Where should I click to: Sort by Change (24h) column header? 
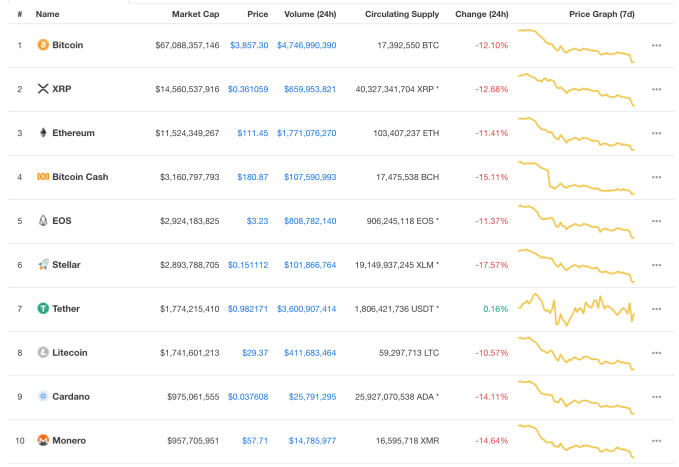point(480,15)
